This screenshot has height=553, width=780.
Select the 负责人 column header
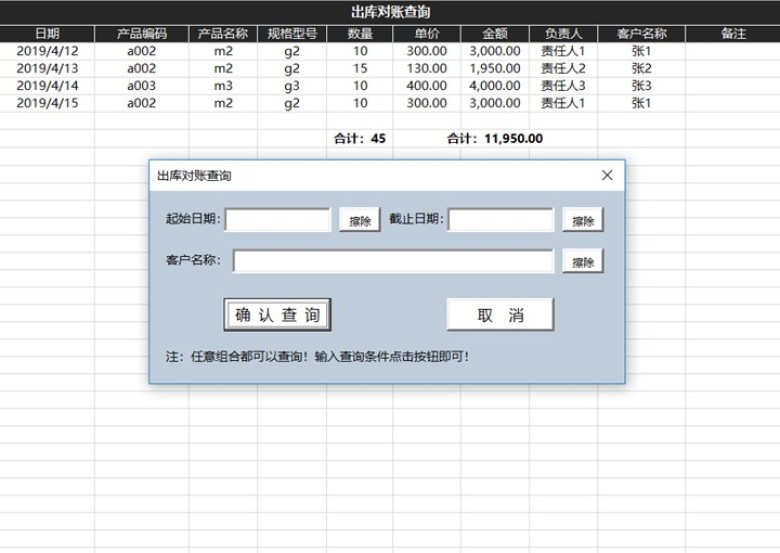point(564,34)
